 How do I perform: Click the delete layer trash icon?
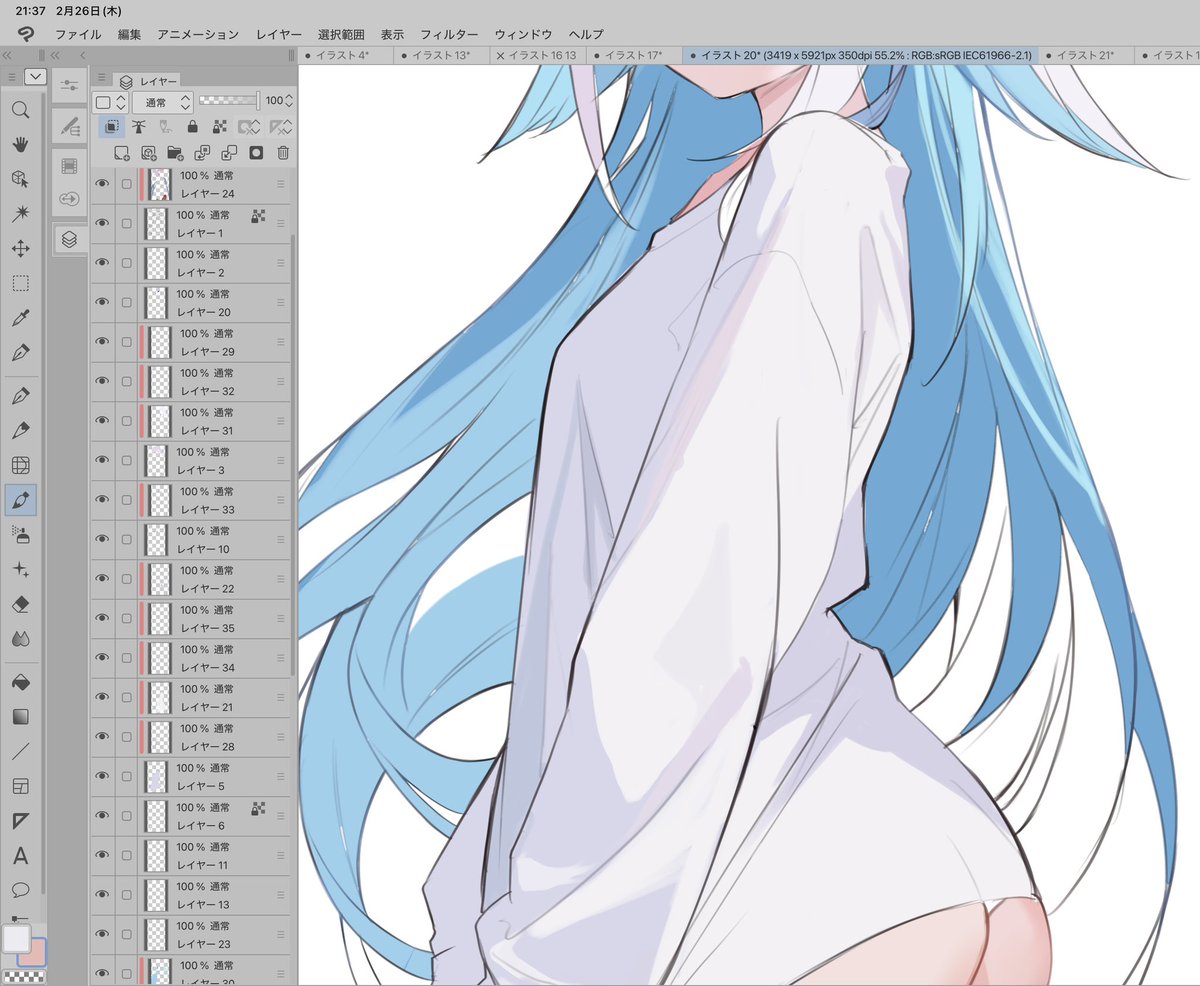point(285,151)
